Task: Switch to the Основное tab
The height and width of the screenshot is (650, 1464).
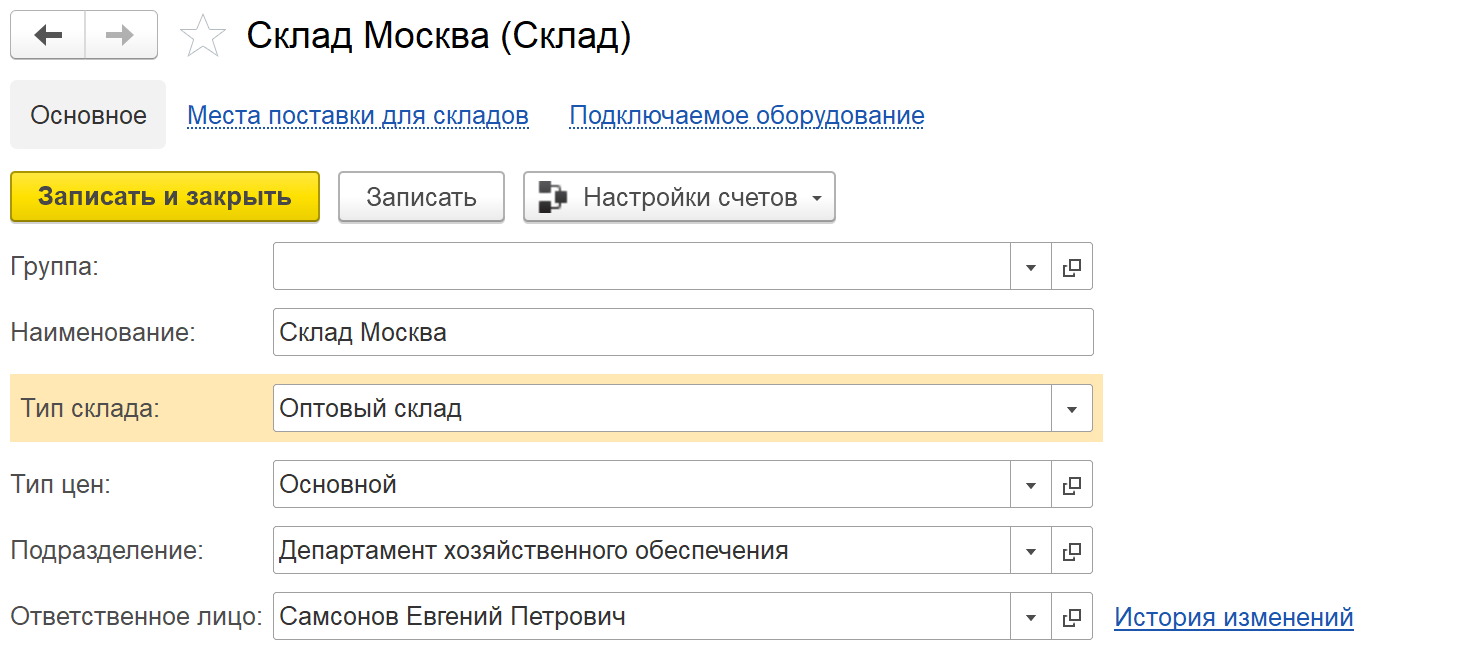Action: 88,116
